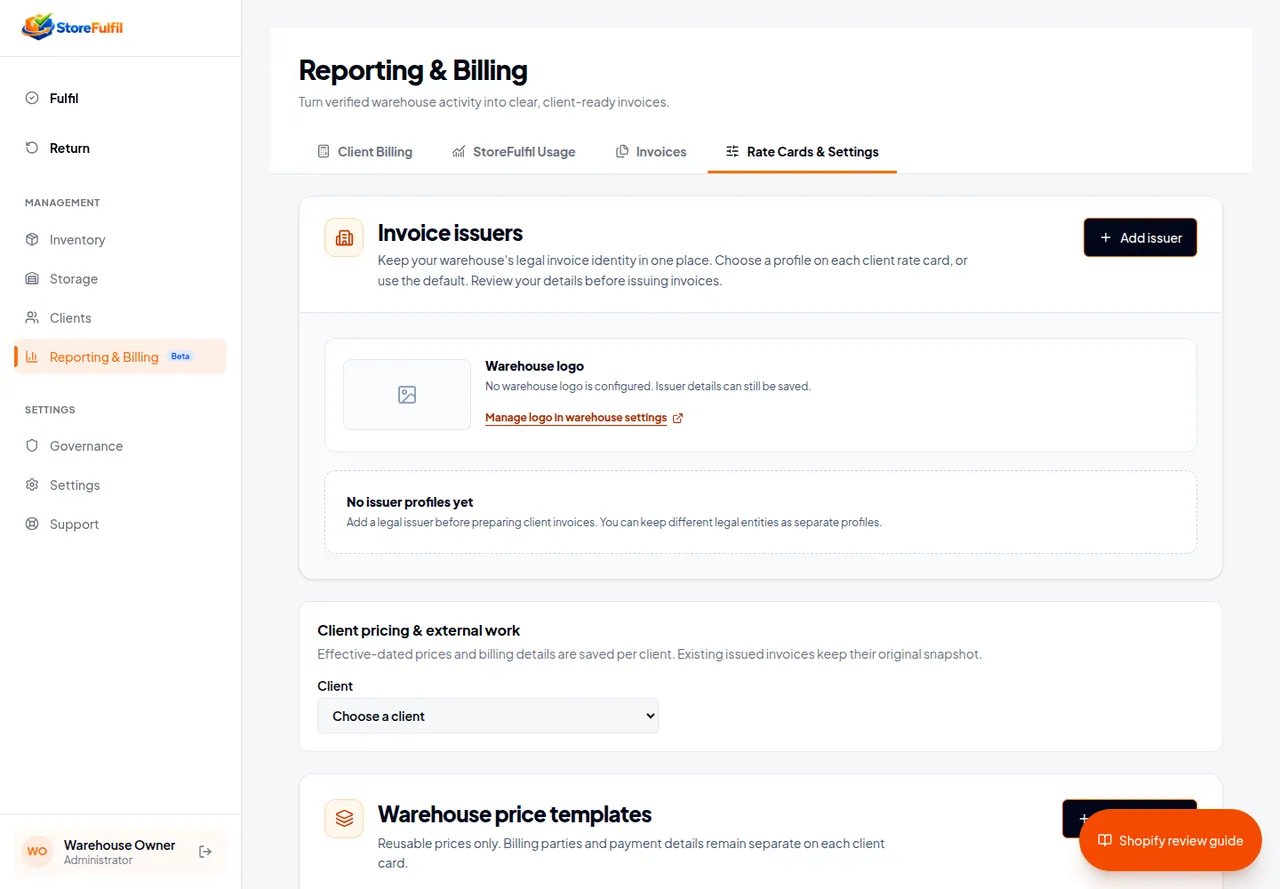Screen dimensions: 1280x889
Task: Navigate to Return in the sidebar
Action: [x=120, y=148]
